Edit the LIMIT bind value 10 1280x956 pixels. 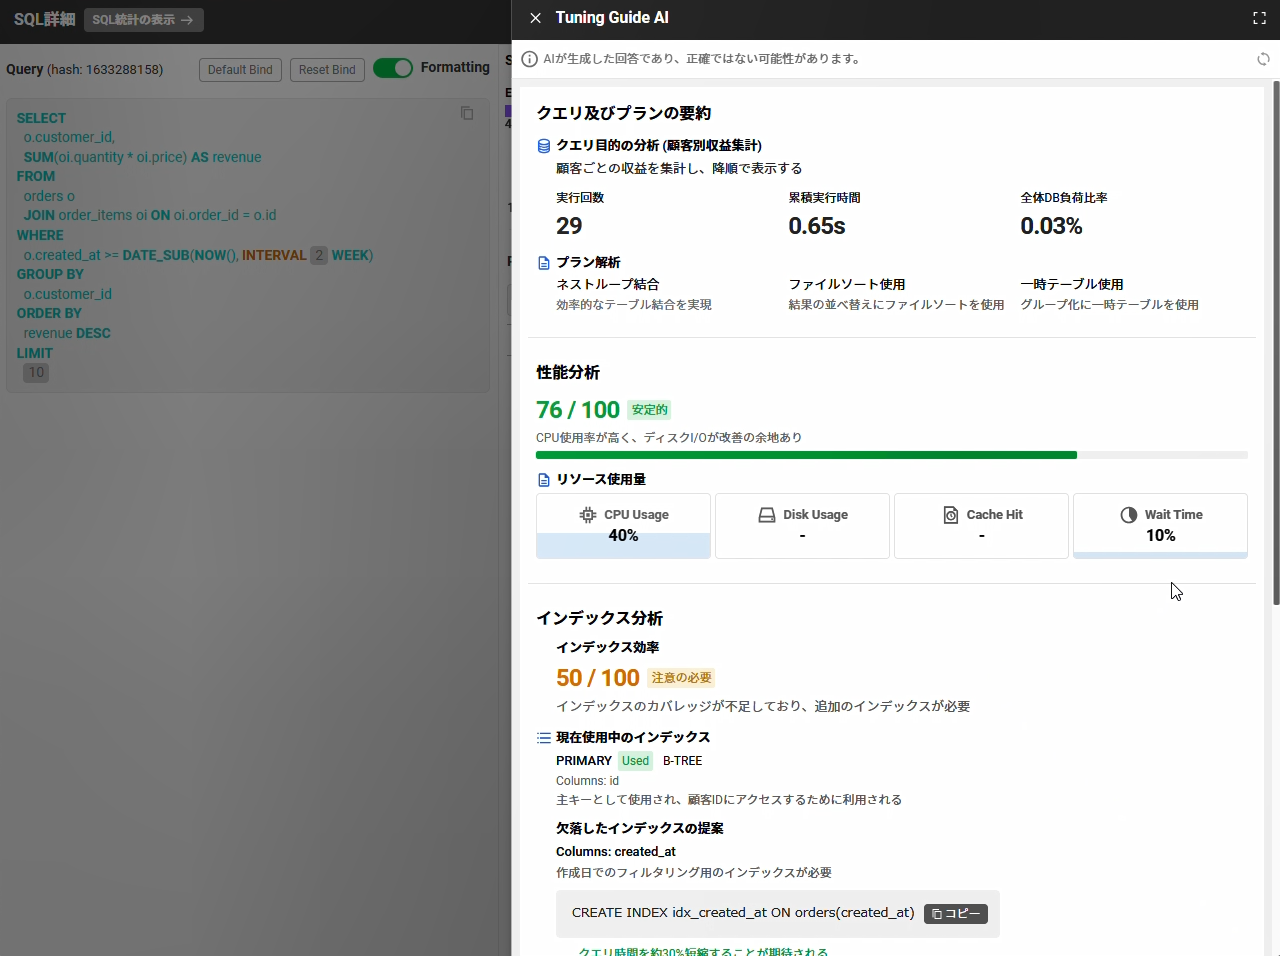pos(36,373)
